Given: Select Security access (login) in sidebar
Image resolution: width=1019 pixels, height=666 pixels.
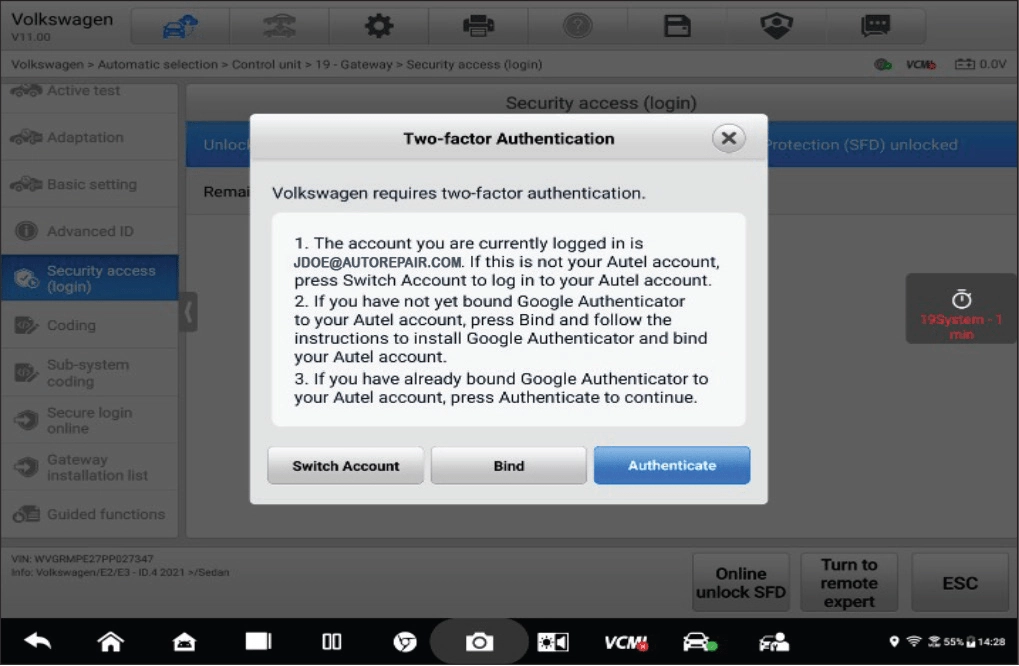Looking at the screenshot, I should pyautogui.click(x=89, y=277).
